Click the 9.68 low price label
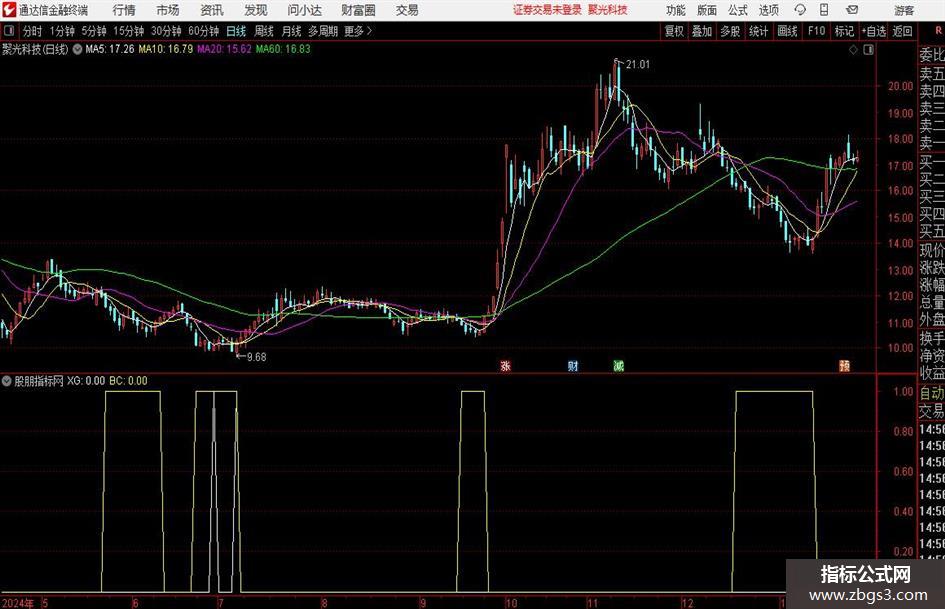This screenshot has width=945, height=609. (257, 357)
